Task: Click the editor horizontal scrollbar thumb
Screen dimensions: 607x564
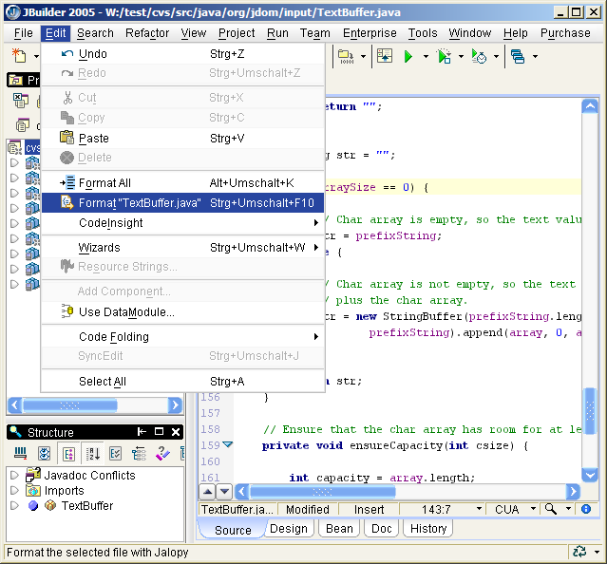Action: pos(322,492)
